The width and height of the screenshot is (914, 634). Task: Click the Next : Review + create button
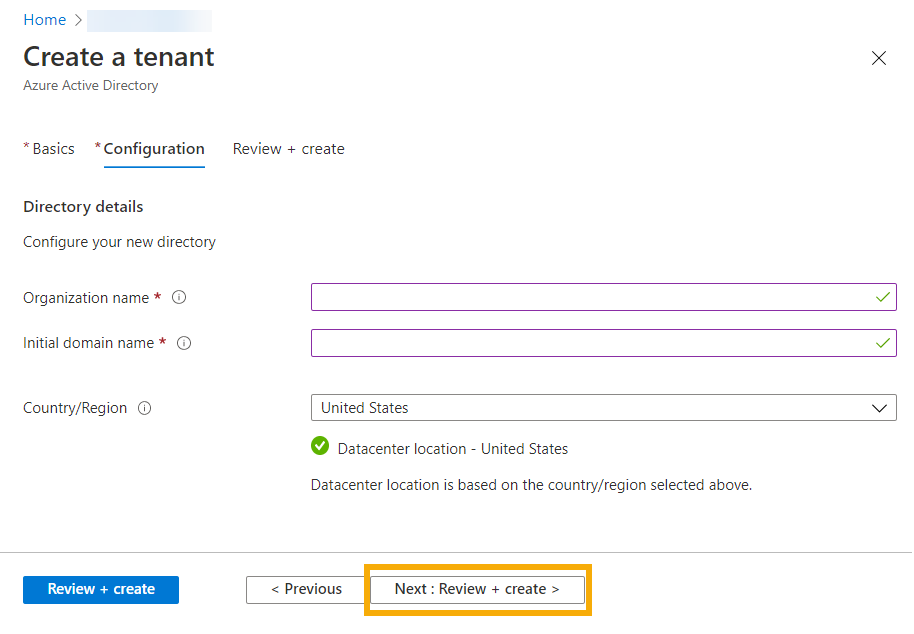(x=477, y=590)
